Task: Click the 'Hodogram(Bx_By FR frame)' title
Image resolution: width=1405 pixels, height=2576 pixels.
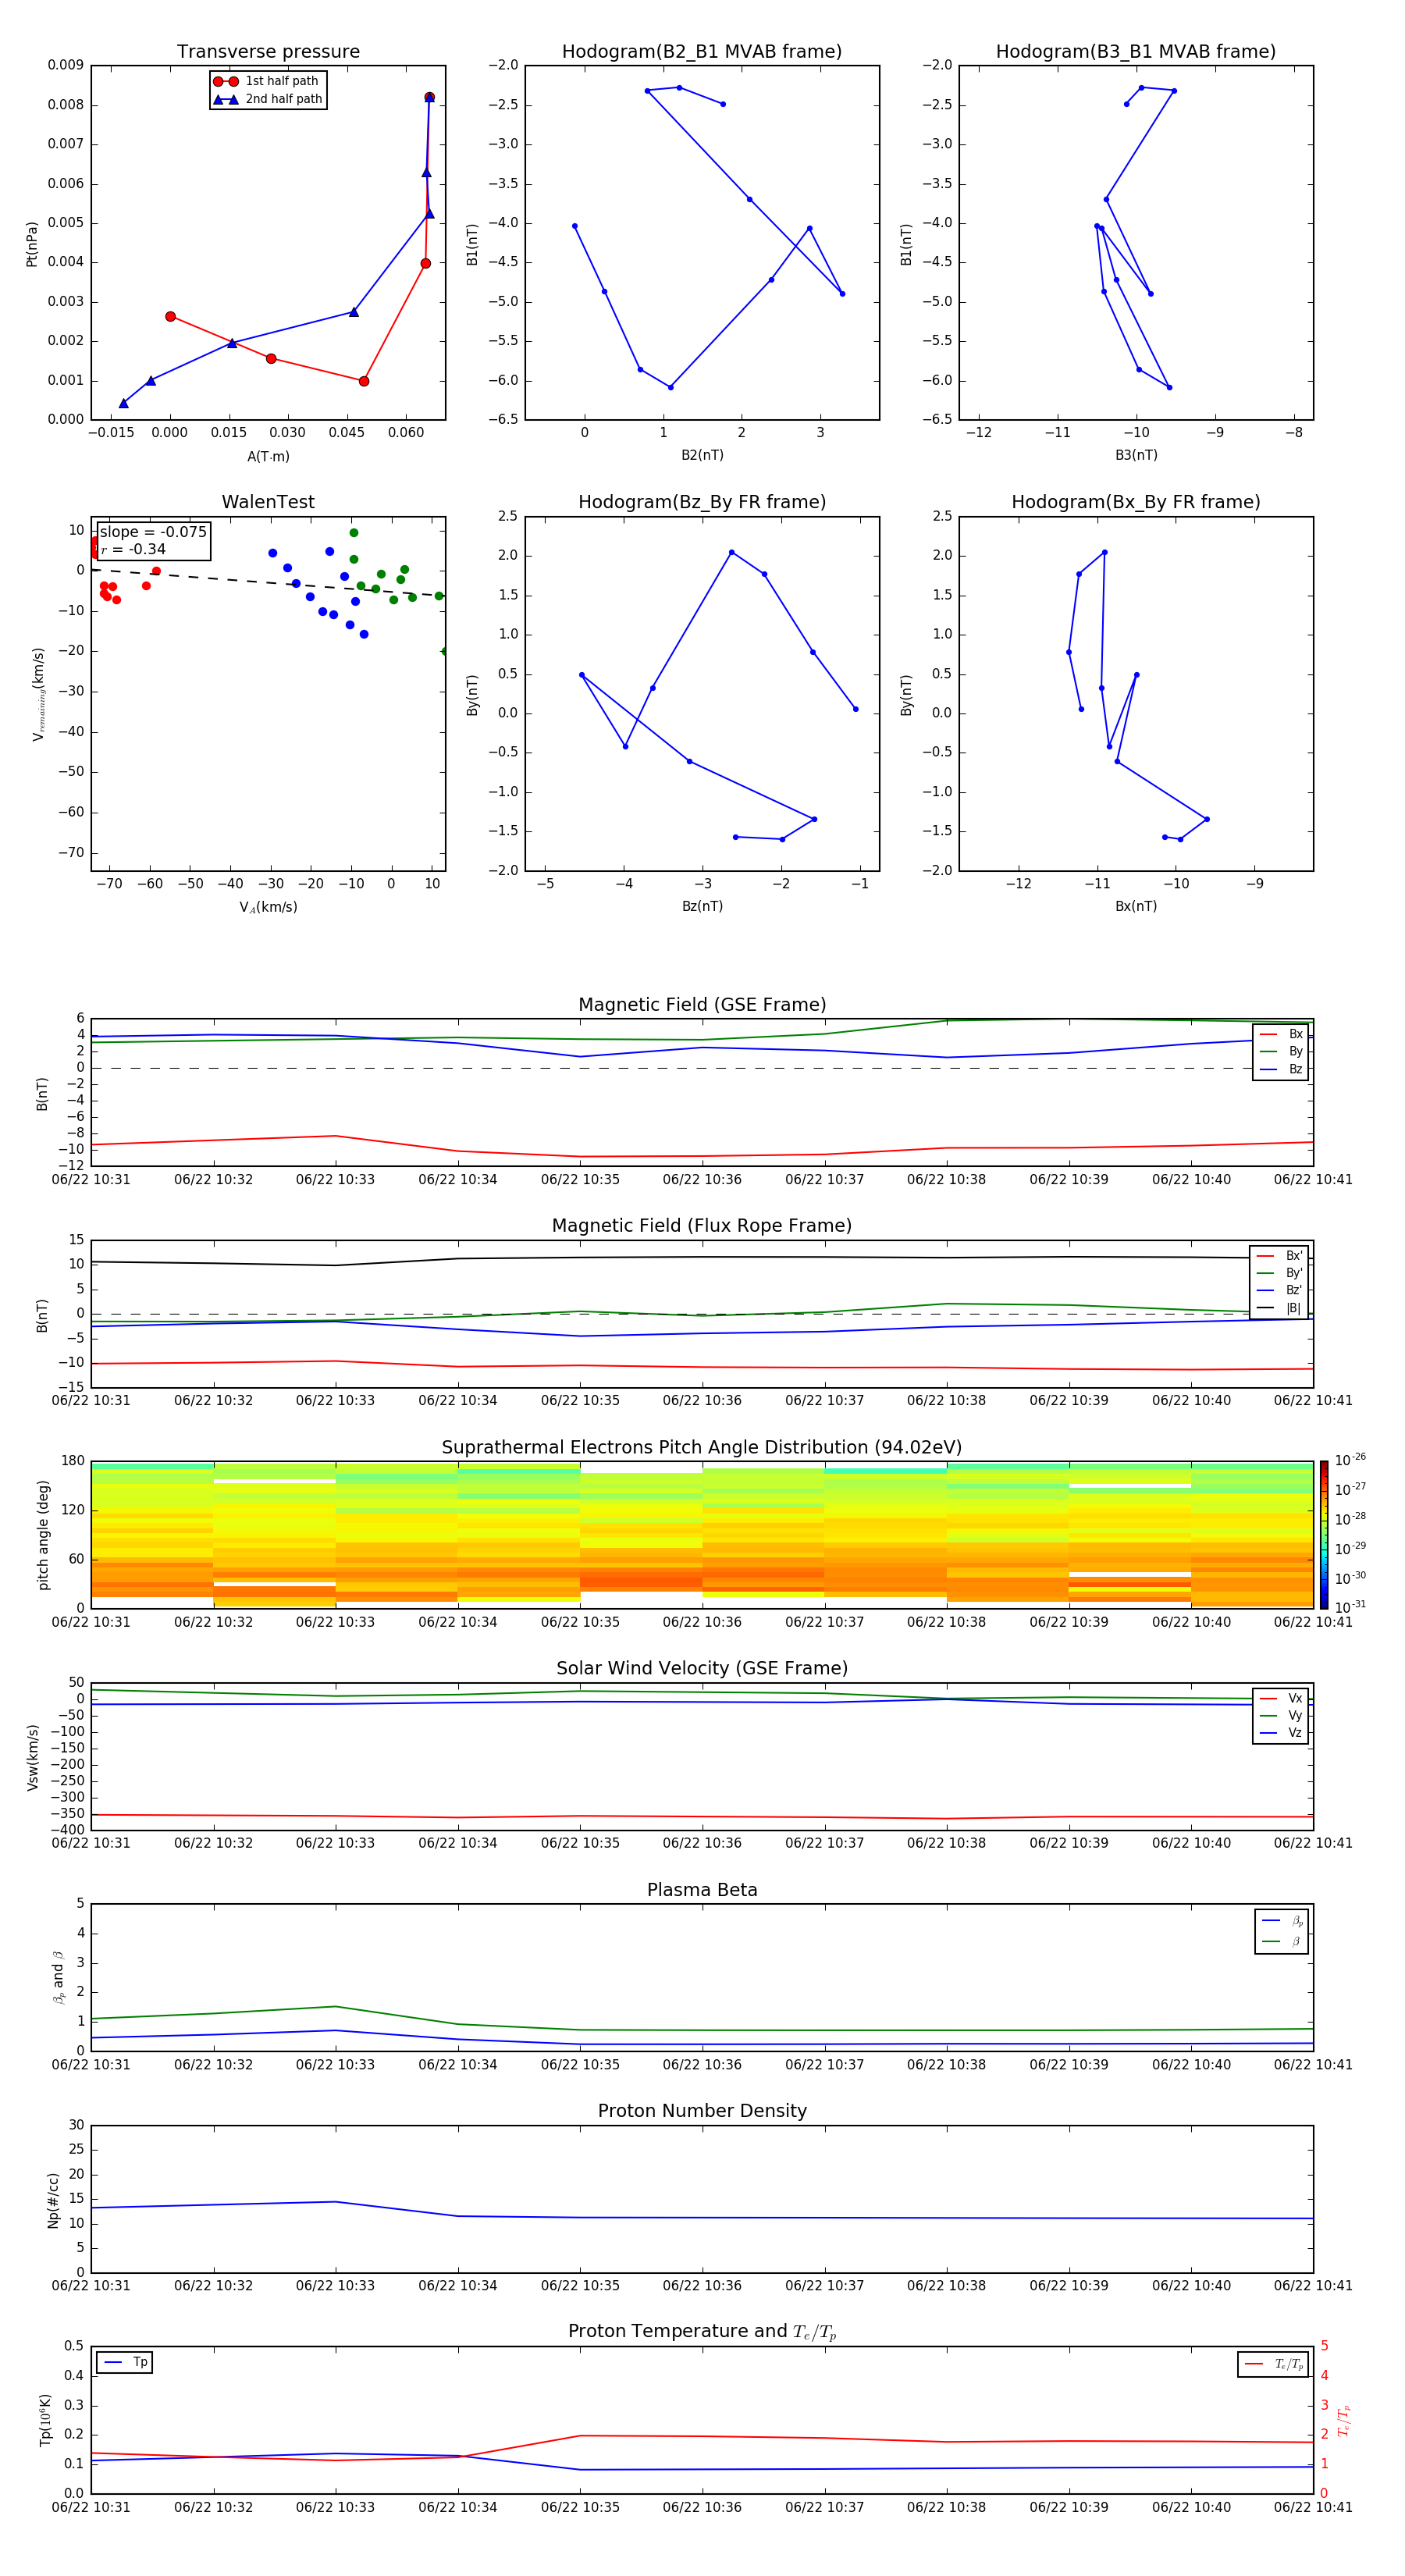Action: click(1136, 502)
